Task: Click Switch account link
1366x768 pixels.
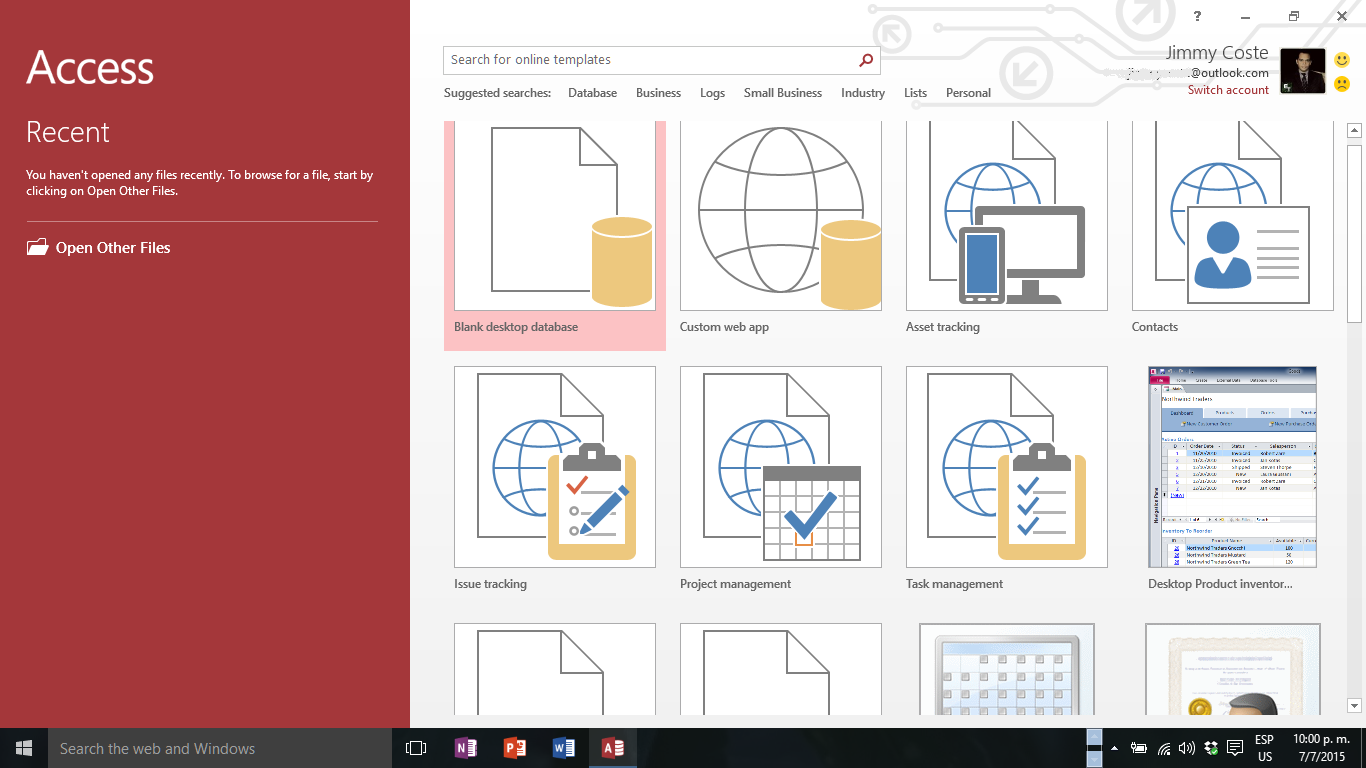Action: coord(1228,90)
